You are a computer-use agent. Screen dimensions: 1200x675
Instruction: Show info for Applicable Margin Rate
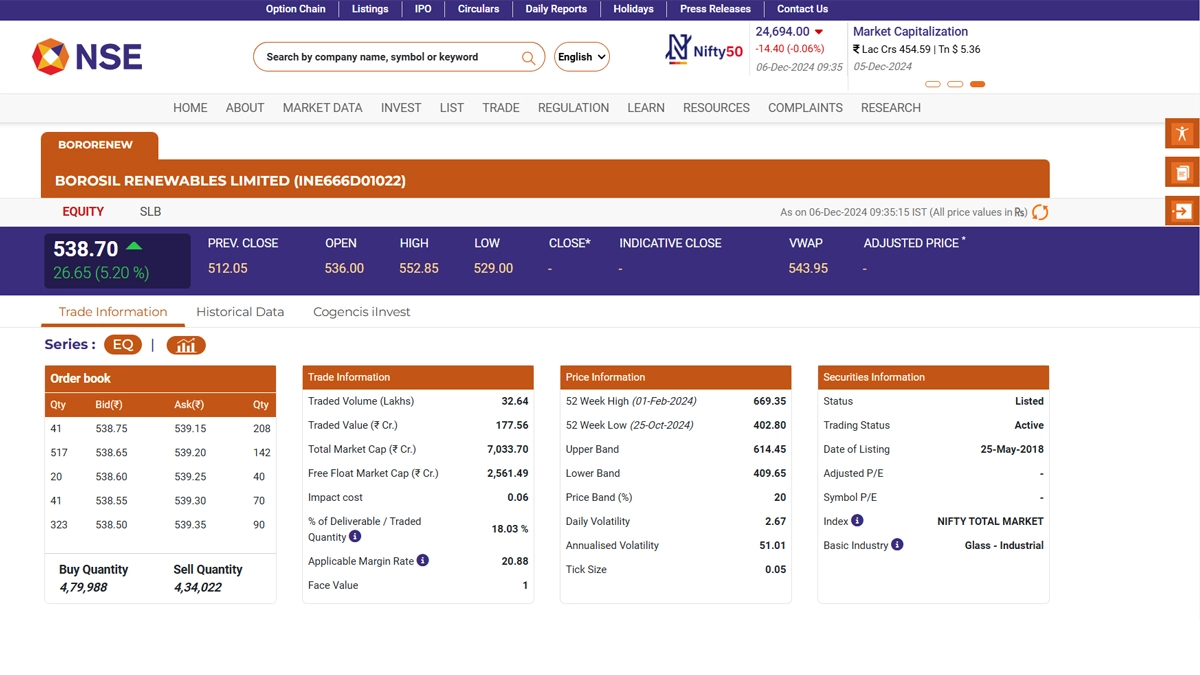[x=423, y=561]
